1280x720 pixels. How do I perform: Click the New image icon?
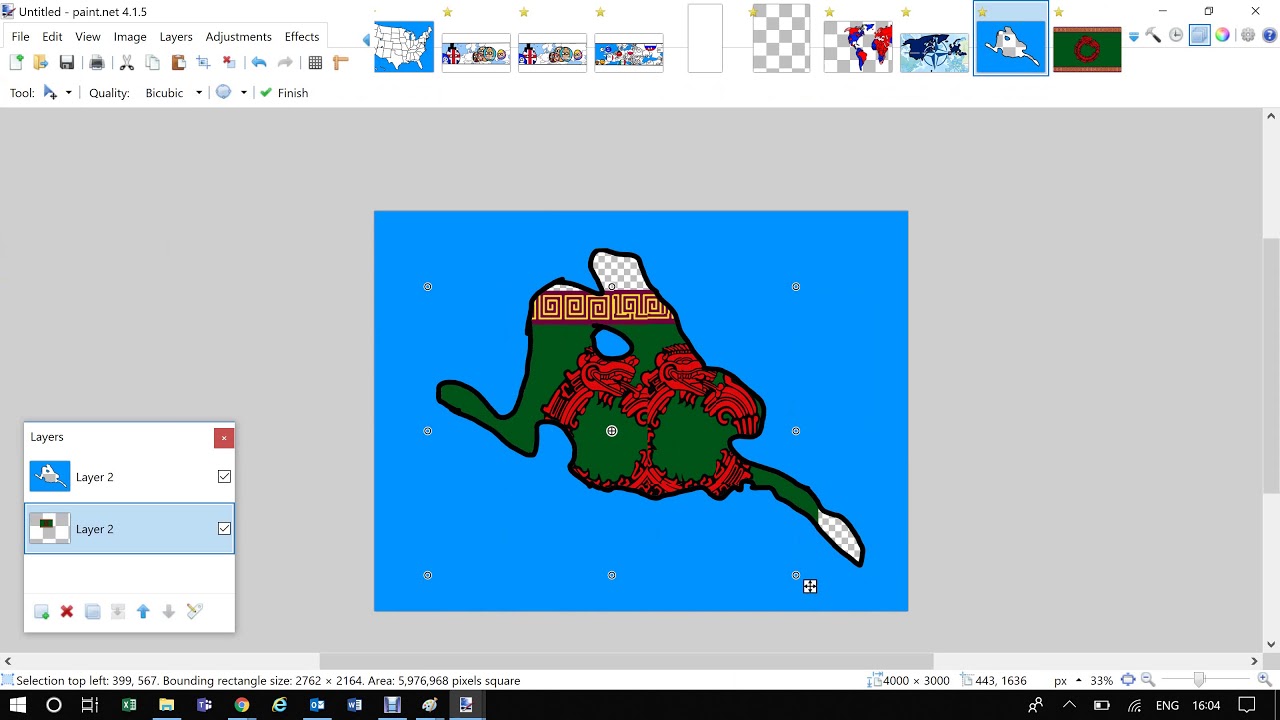(x=16, y=63)
